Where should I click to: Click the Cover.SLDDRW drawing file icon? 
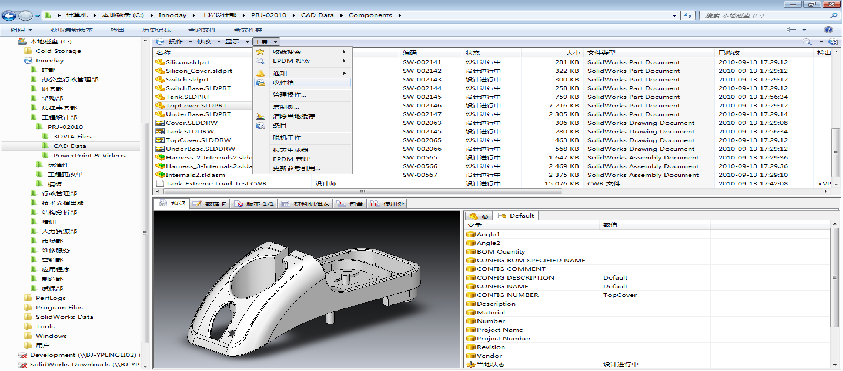pos(159,123)
